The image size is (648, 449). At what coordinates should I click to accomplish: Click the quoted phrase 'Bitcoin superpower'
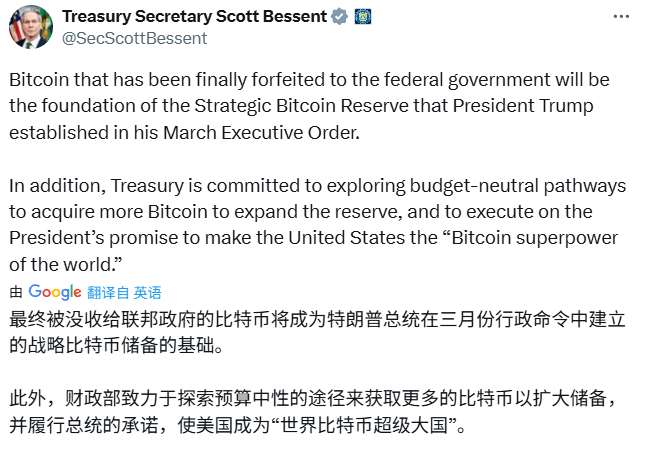click(x=535, y=238)
